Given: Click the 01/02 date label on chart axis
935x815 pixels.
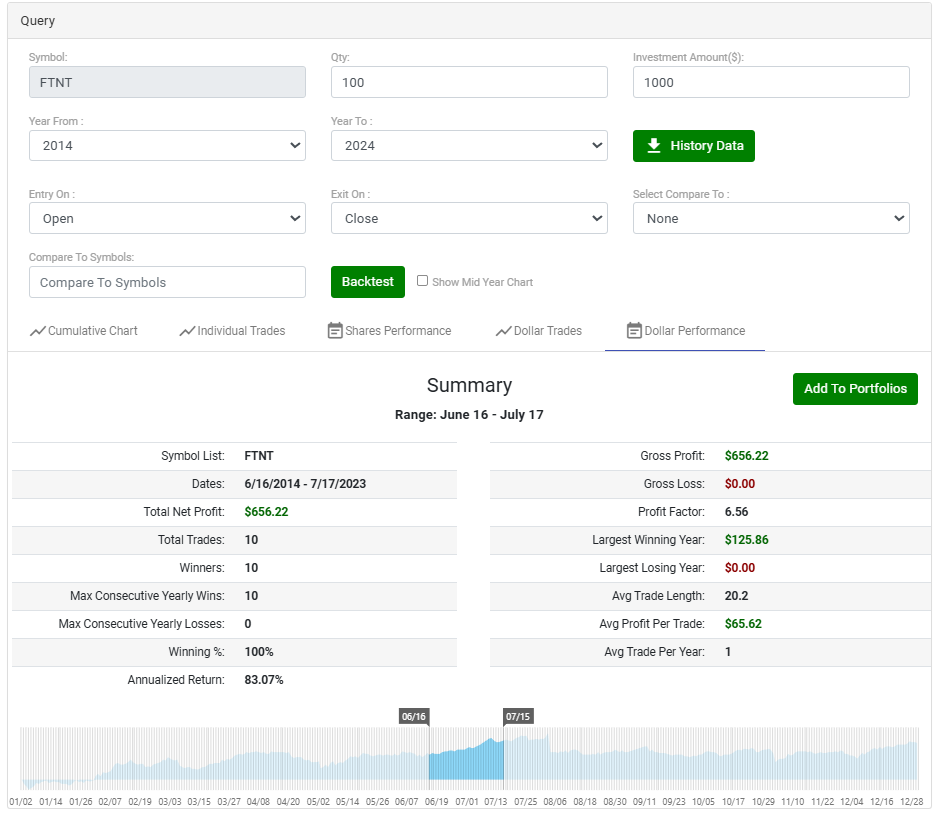Looking at the screenshot, I should (x=21, y=802).
